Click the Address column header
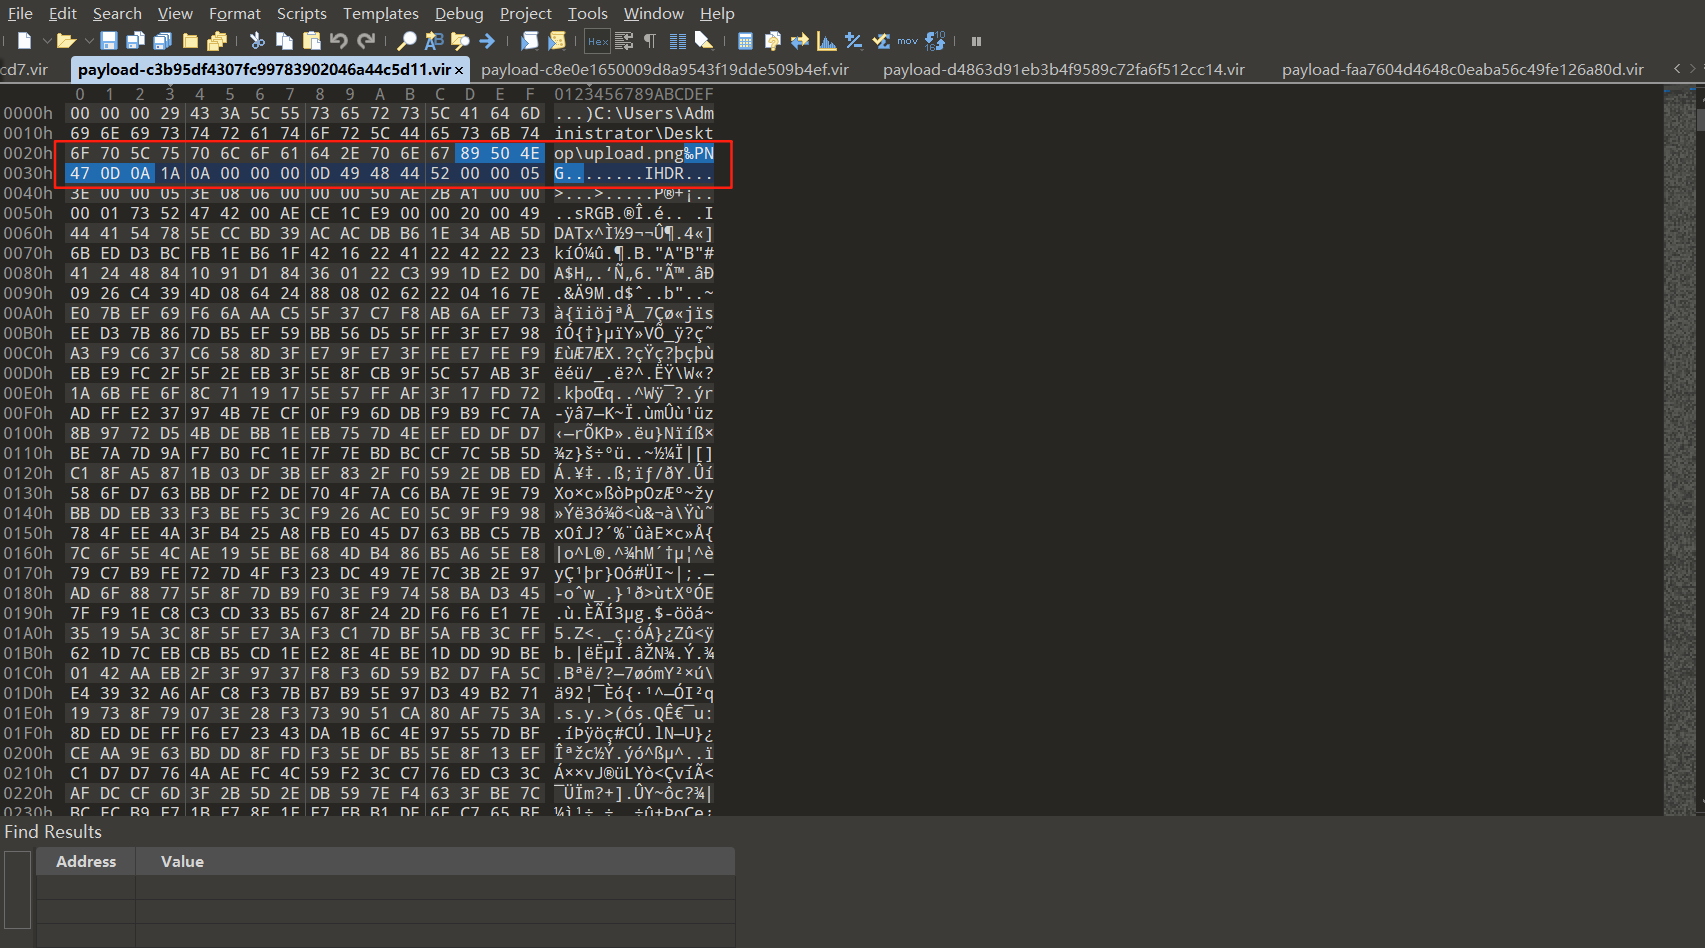This screenshot has width=1705, height=948. pyautogui.click(x=86, y=861)
